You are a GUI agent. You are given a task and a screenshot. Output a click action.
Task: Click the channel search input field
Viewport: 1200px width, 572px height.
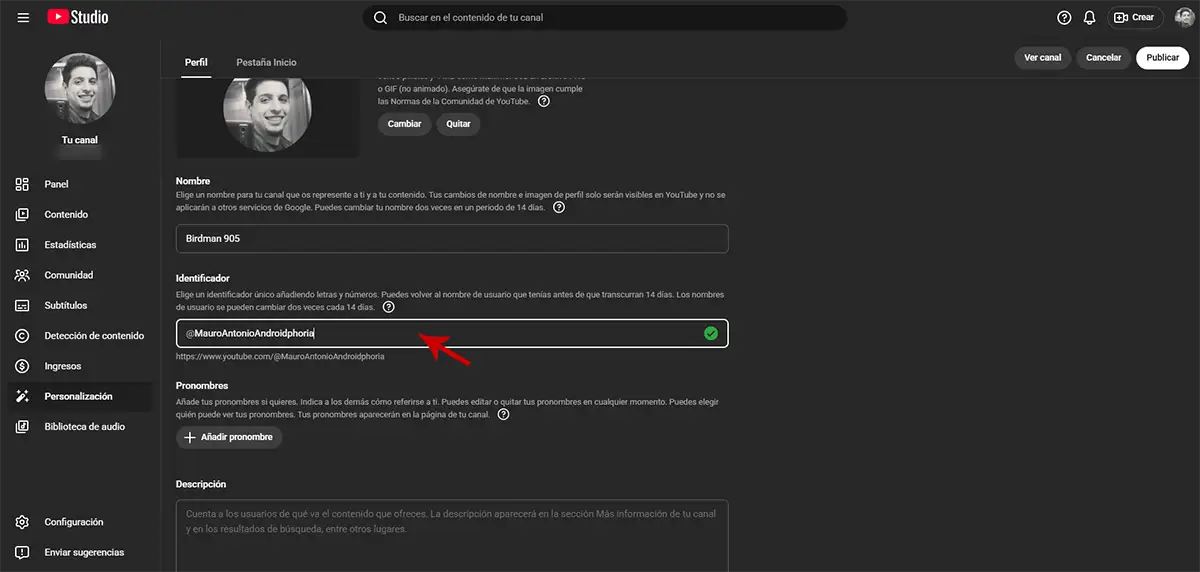605,17
